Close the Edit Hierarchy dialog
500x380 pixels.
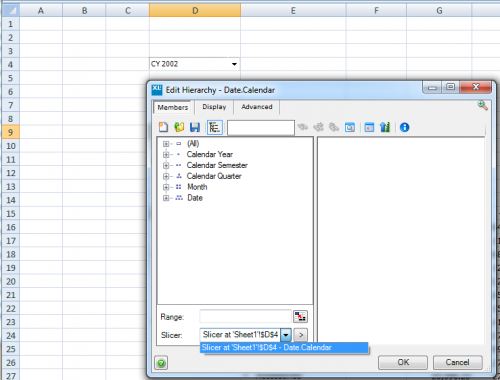476,87
